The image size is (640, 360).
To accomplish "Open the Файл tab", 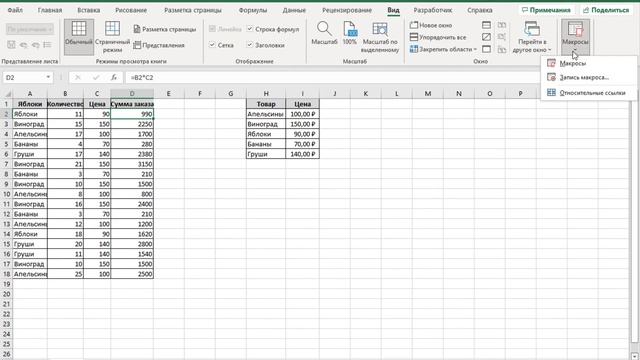I will point(15,10).
